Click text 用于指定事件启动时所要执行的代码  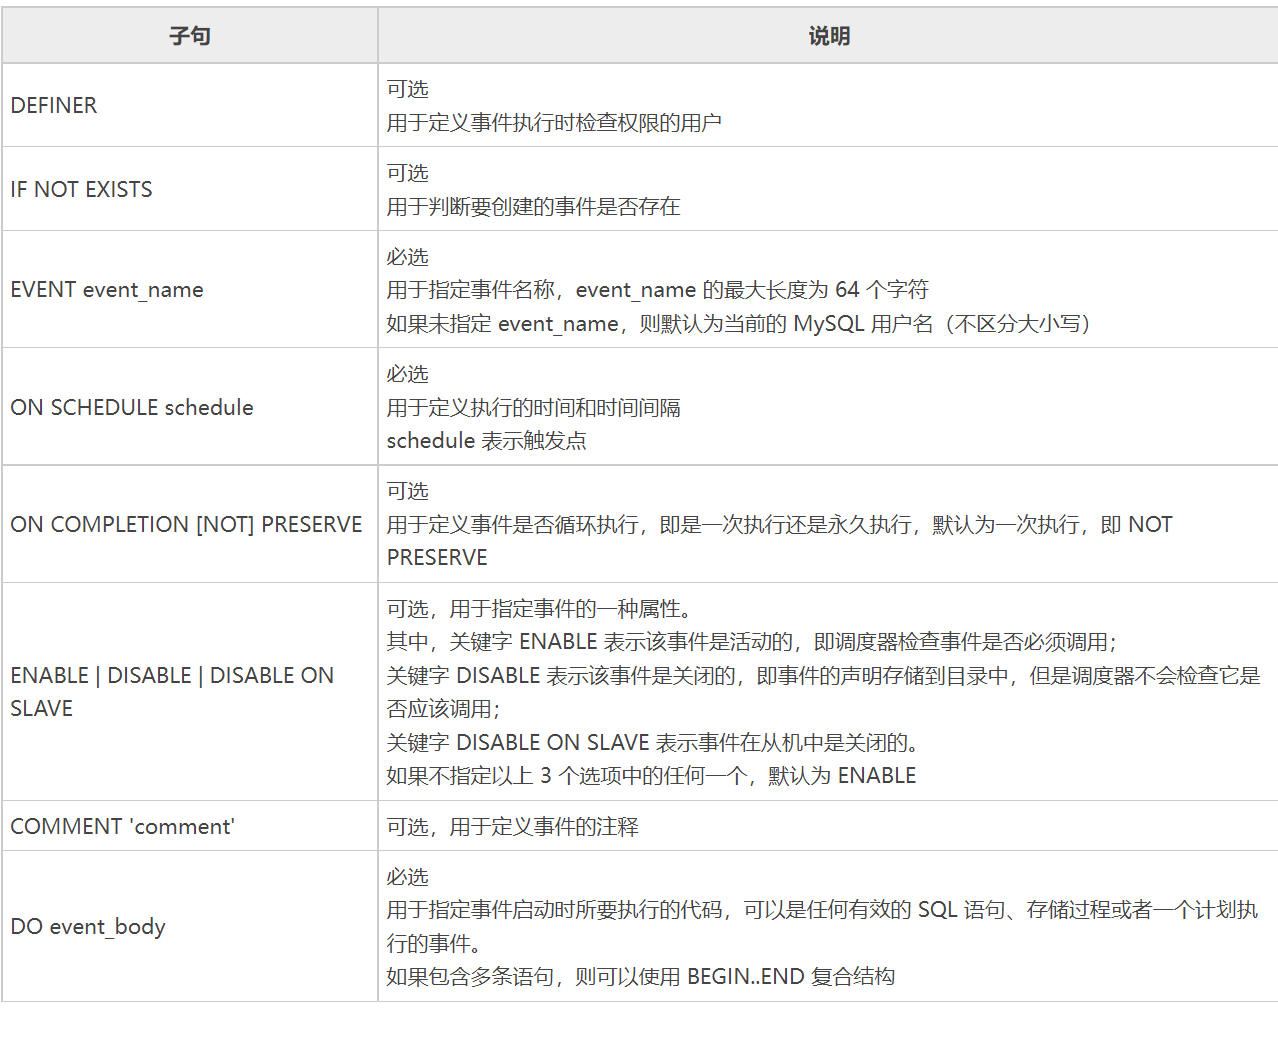point(554,910)
